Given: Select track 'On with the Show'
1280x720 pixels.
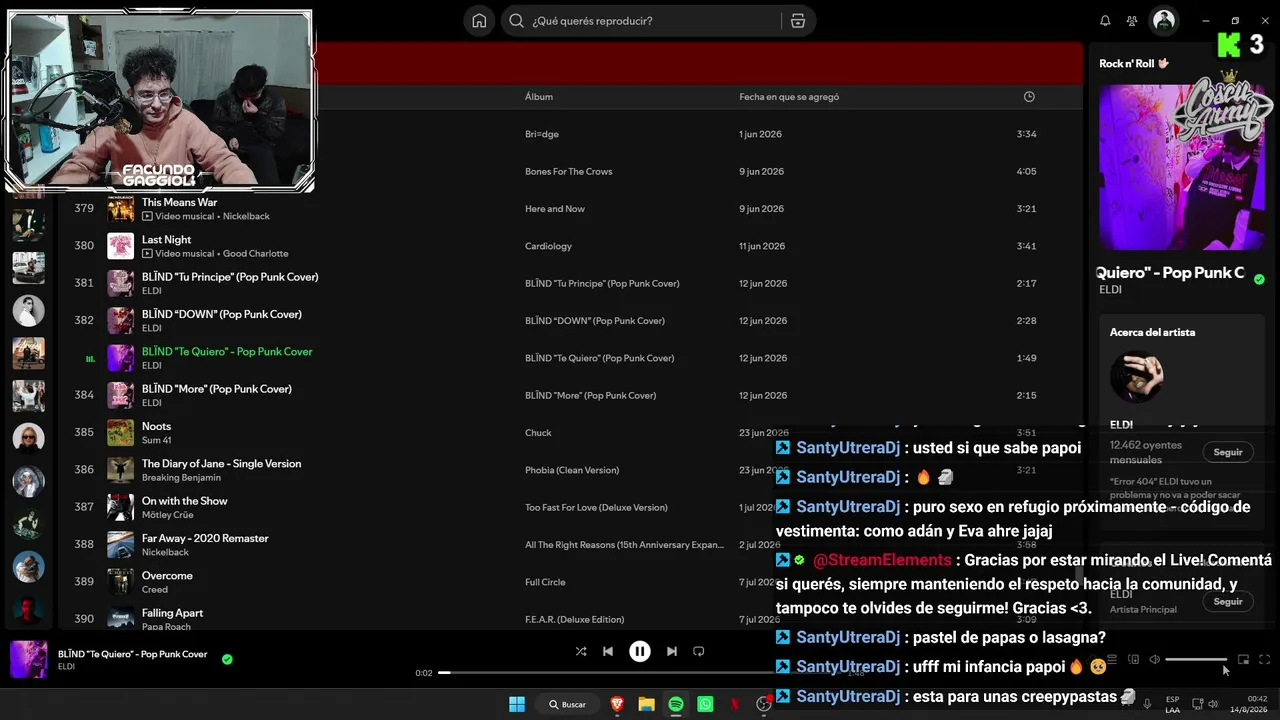Looking at the screenshot, I should pyautogui.click(x=185, y=501).
